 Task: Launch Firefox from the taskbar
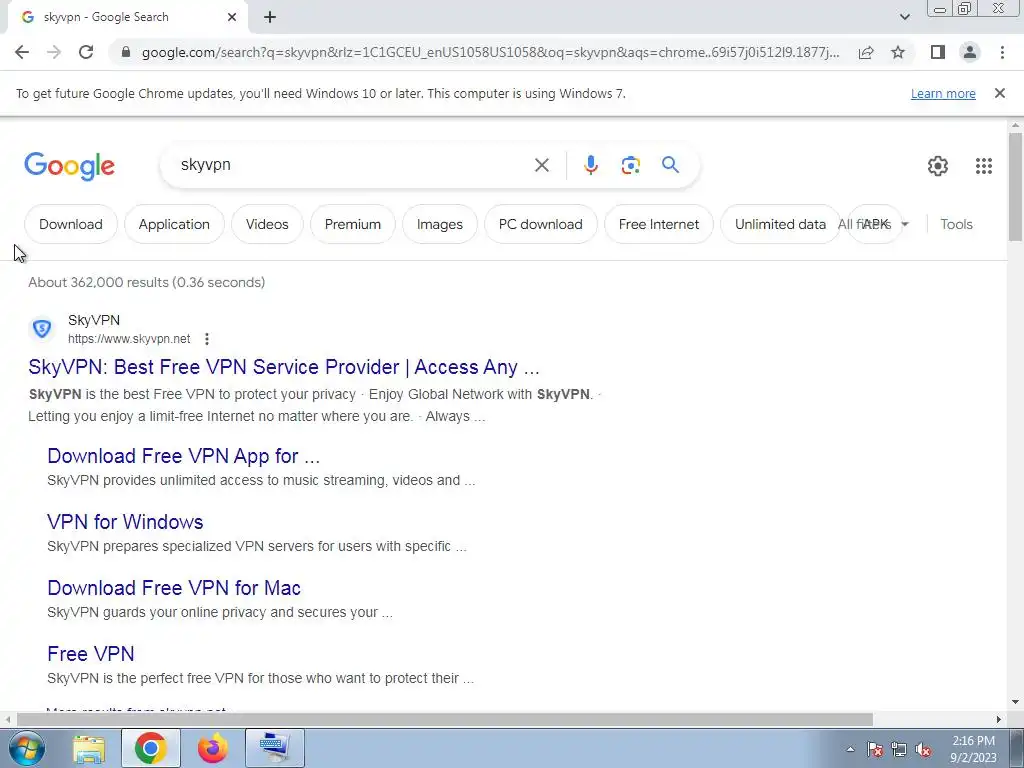pyautogui.click(x=213, y=748)
